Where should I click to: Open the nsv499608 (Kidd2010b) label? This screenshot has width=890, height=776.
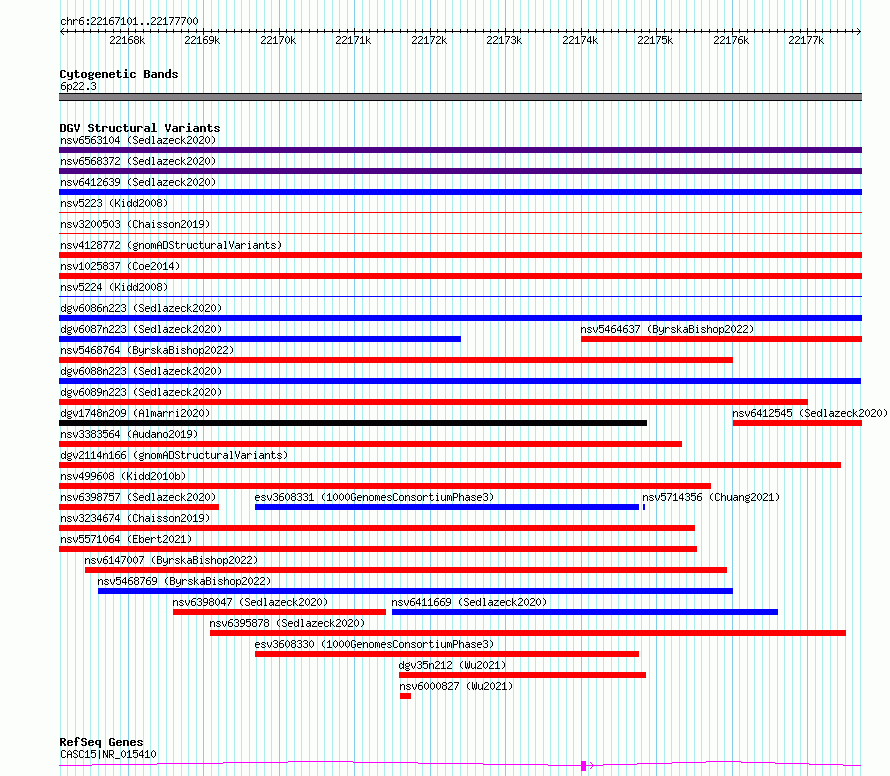(x=123, y=476)
